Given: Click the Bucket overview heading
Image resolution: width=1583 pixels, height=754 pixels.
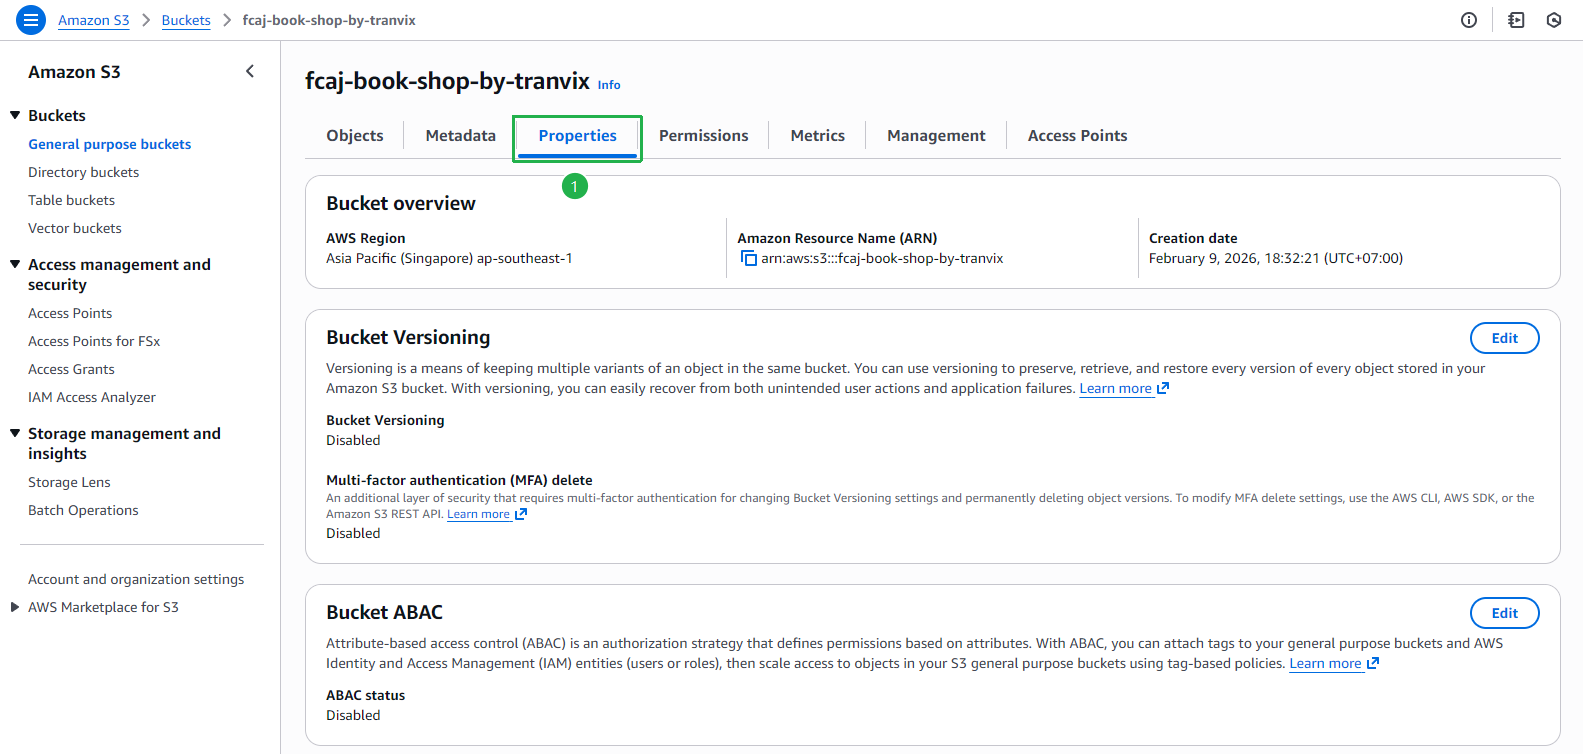Looking at the screenshot, I should (401, 203).
